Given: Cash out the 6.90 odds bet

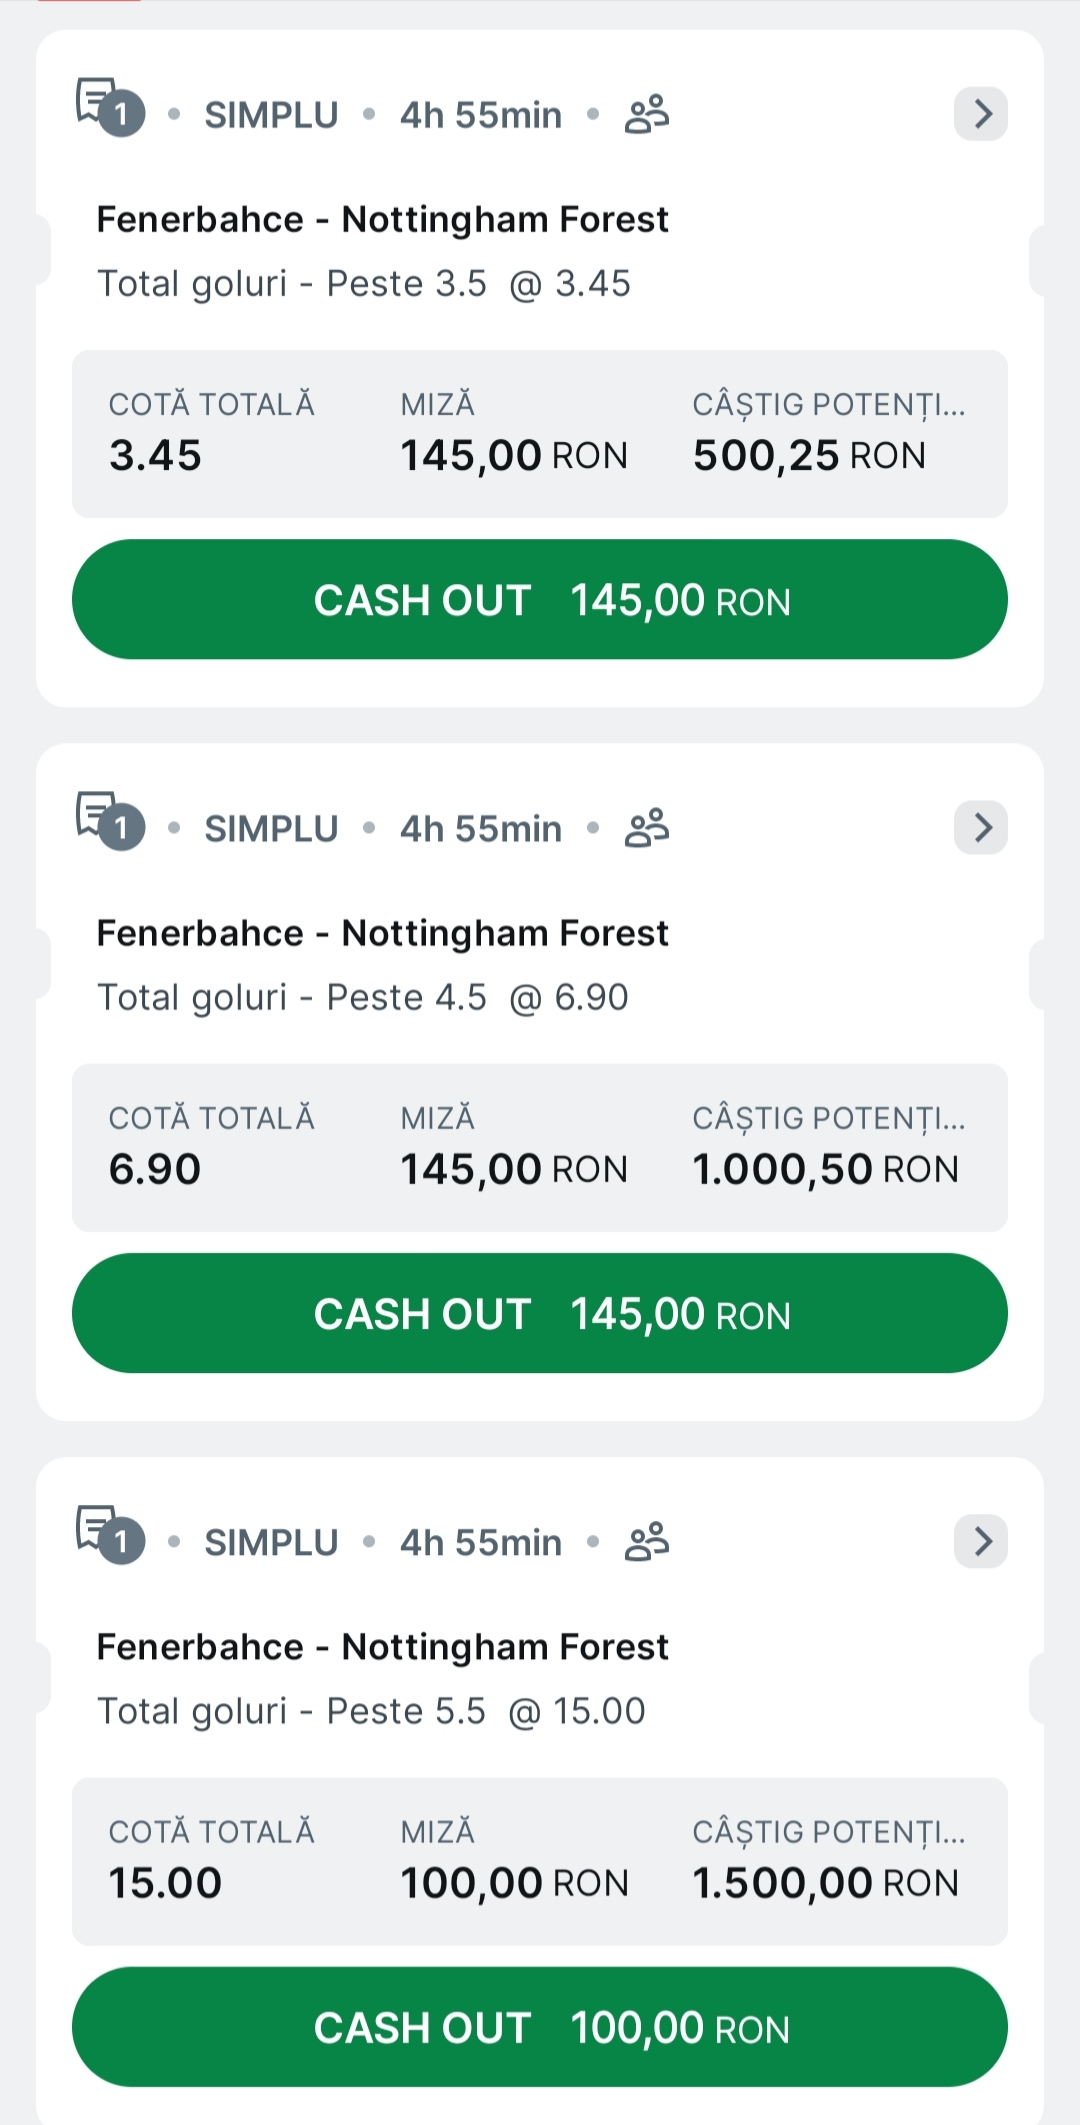Looking at the screenshot, I should [x=540, y=1314].
